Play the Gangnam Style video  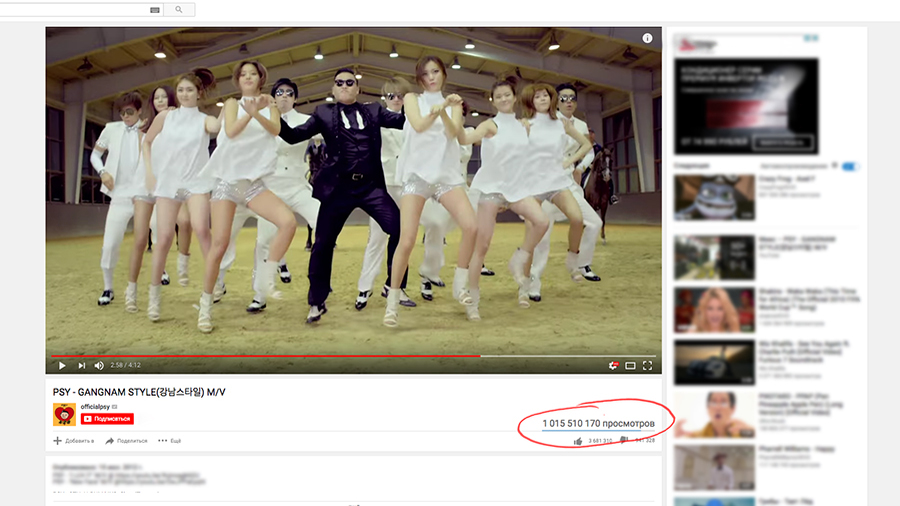pos(62,365)
